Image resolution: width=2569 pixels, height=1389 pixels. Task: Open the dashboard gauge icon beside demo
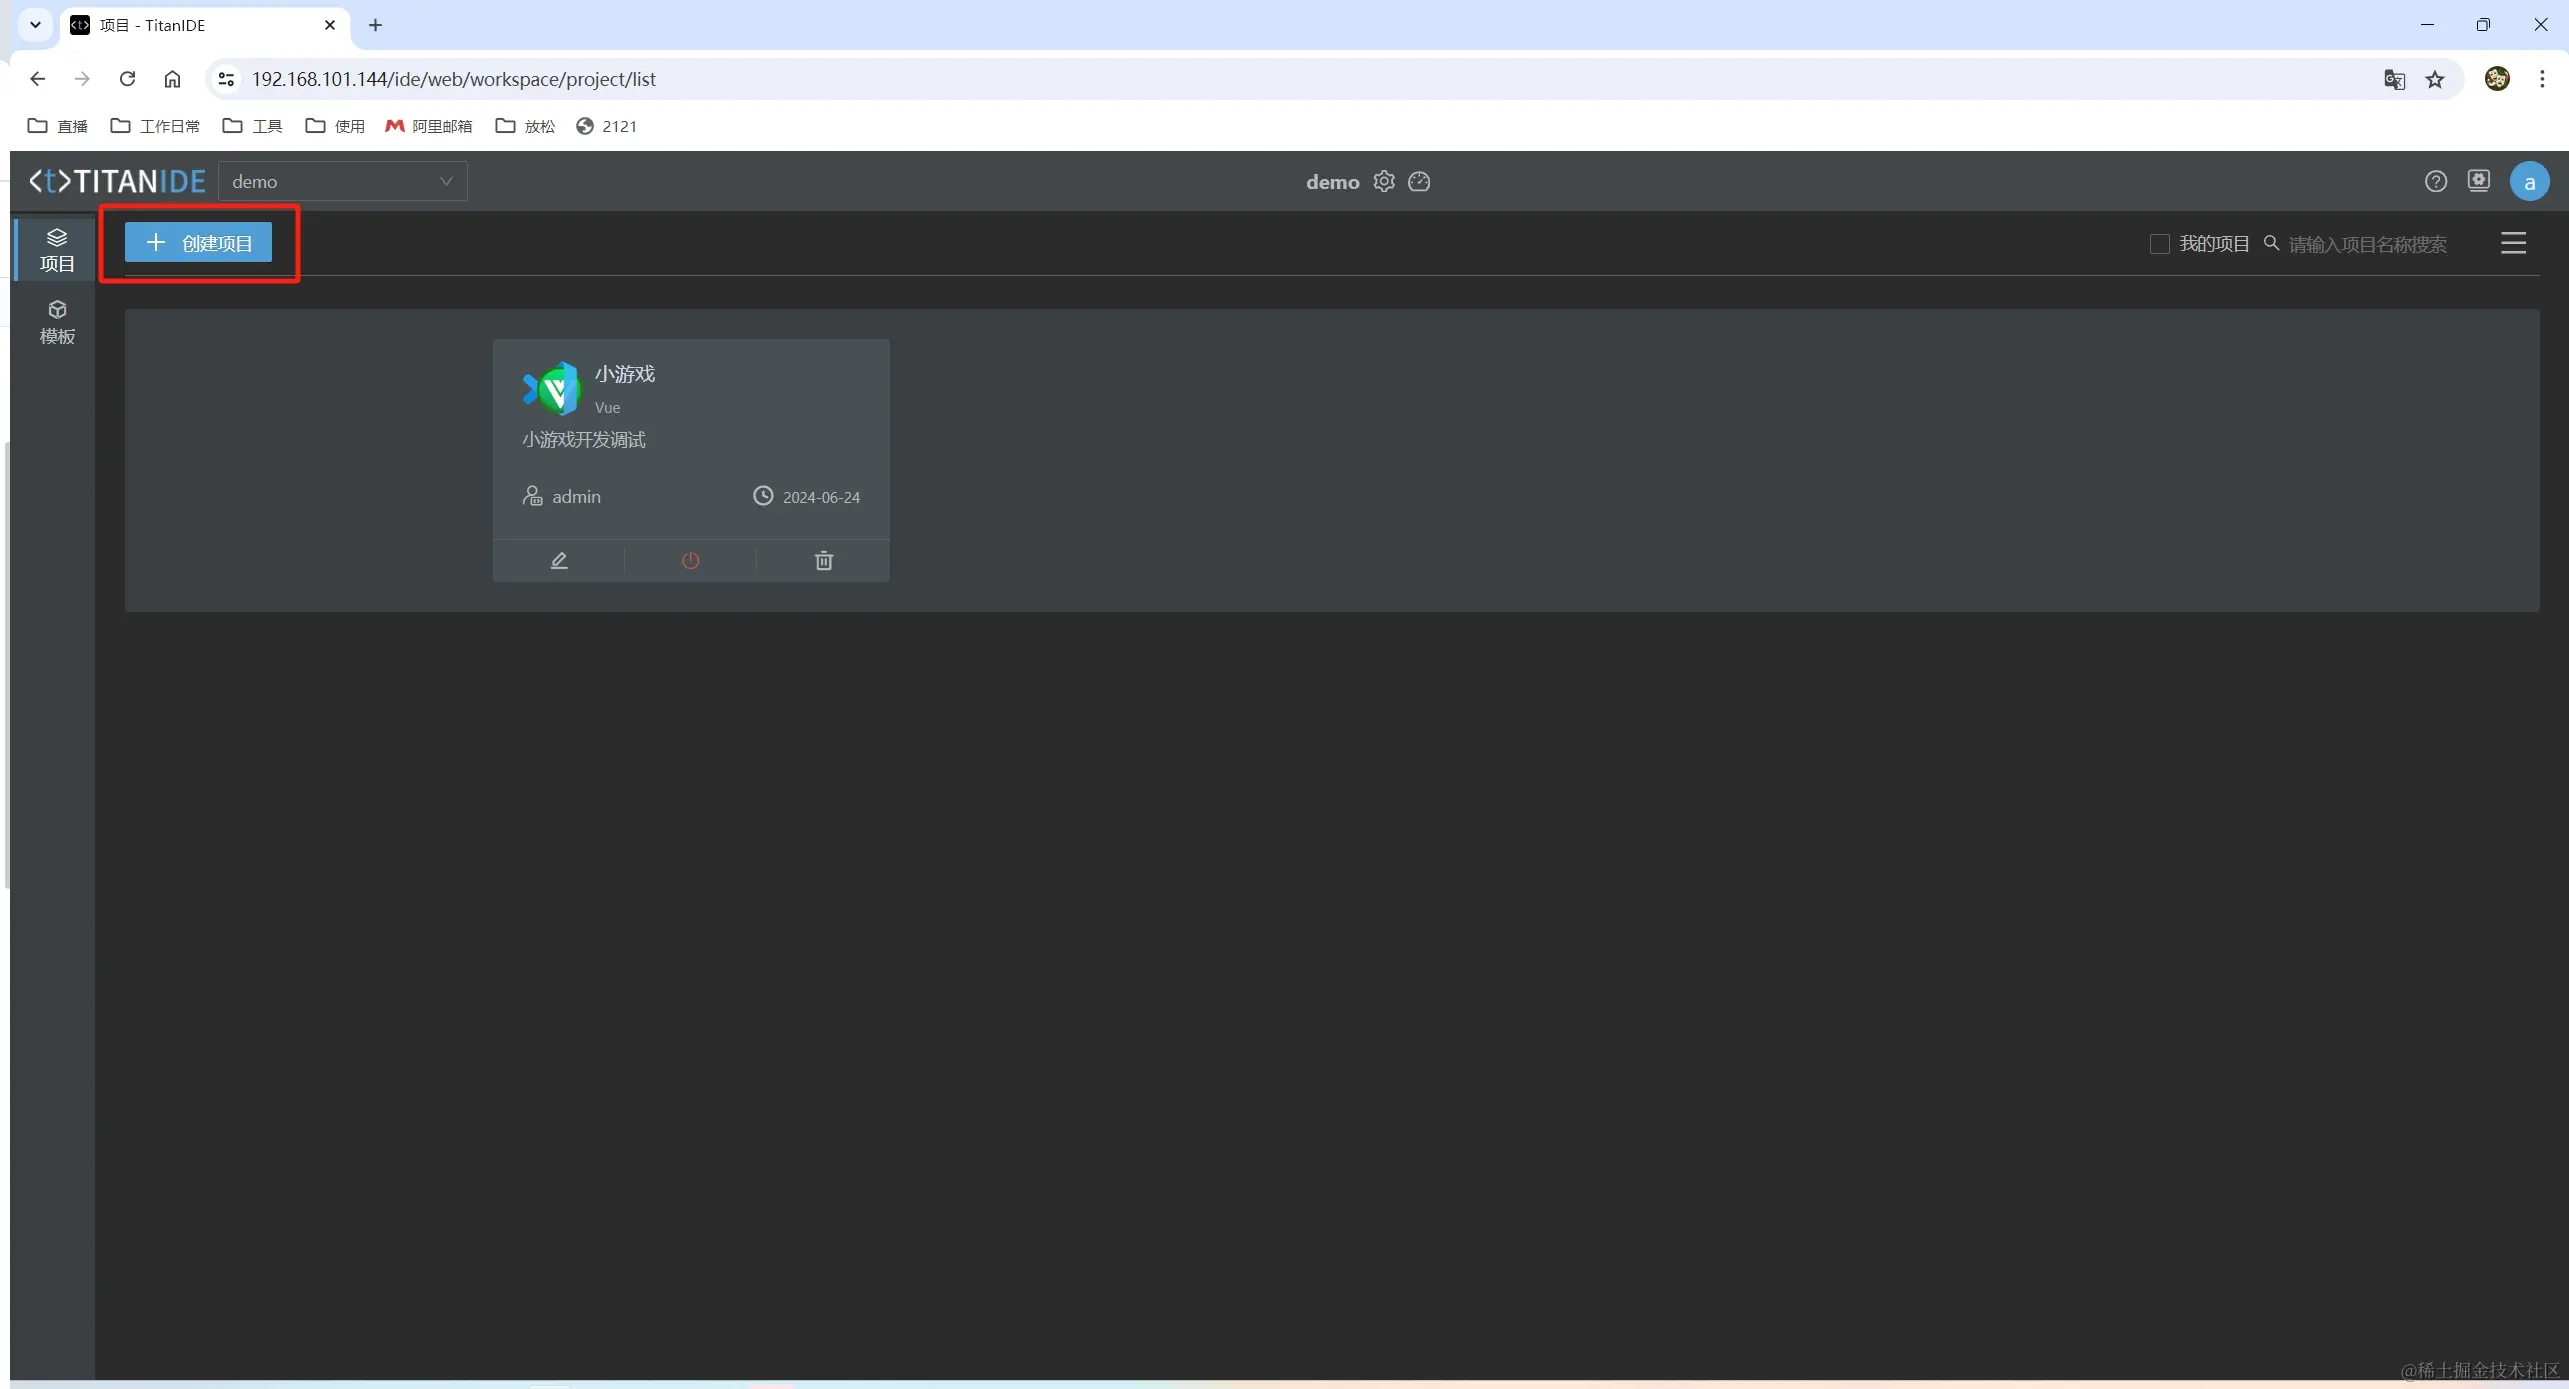tap(1419, 181)
